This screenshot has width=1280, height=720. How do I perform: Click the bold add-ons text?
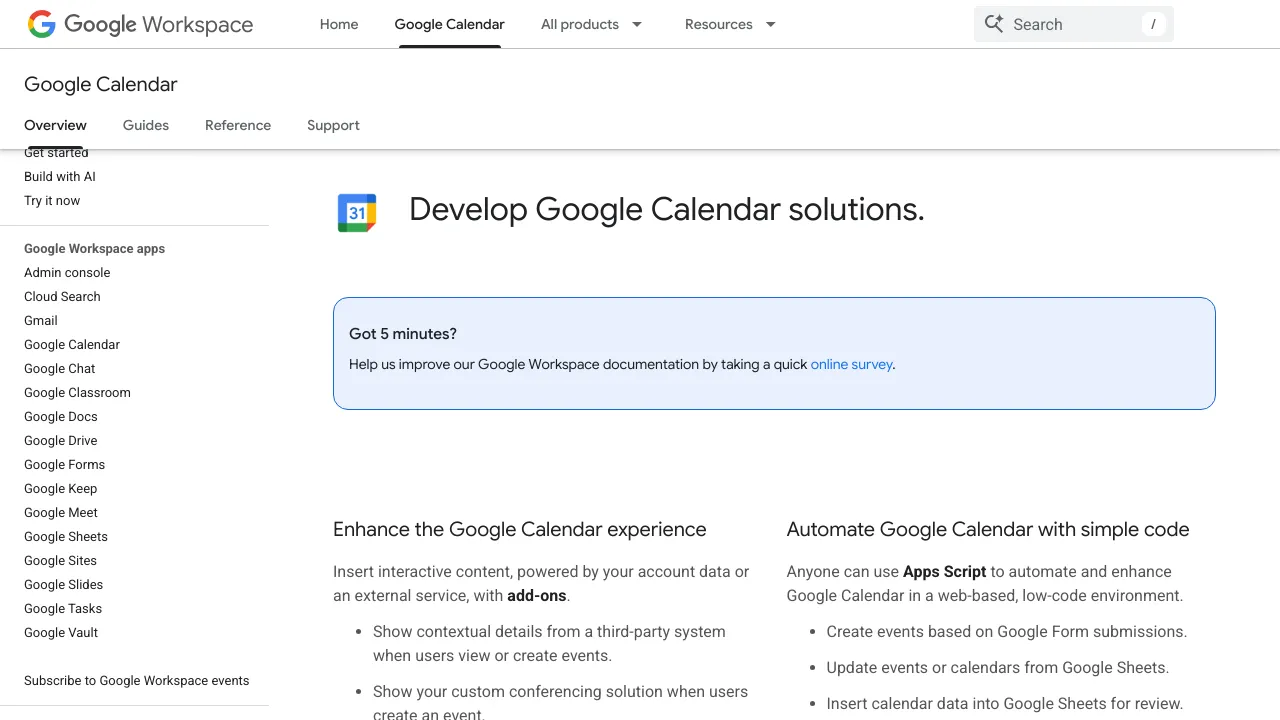click(x=537, y=595)
